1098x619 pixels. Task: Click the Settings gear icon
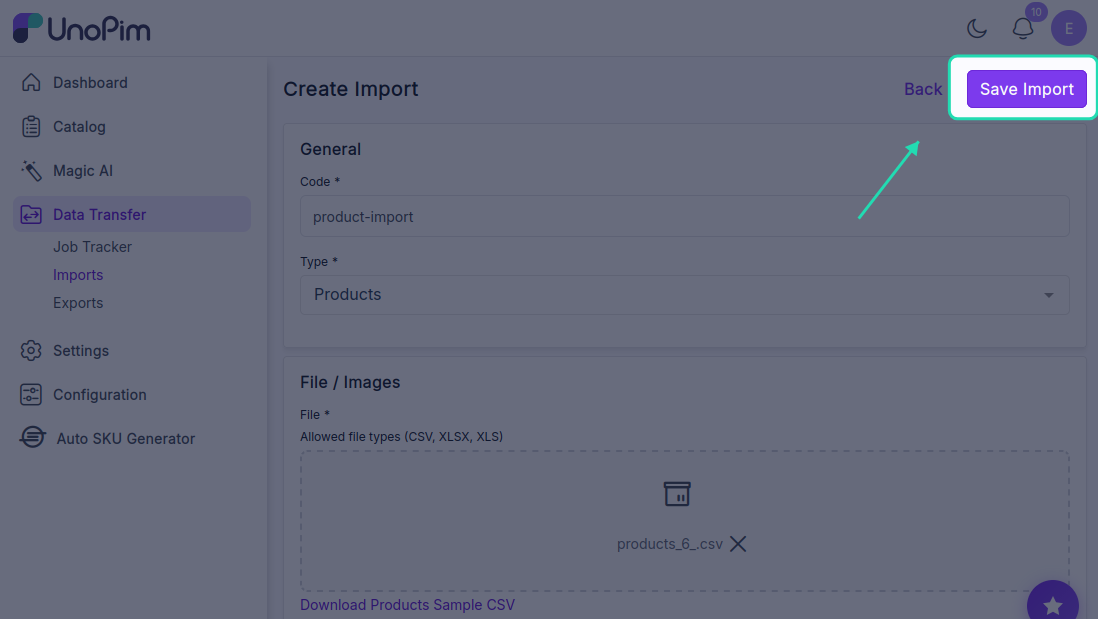tap(31, 351)
